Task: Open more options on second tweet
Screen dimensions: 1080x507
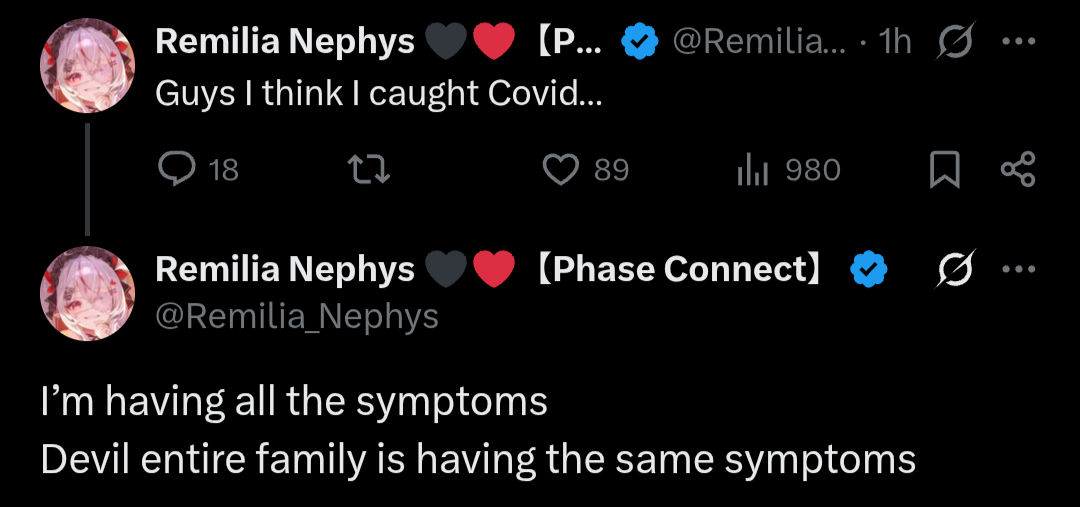Action: click(1019, 269)
